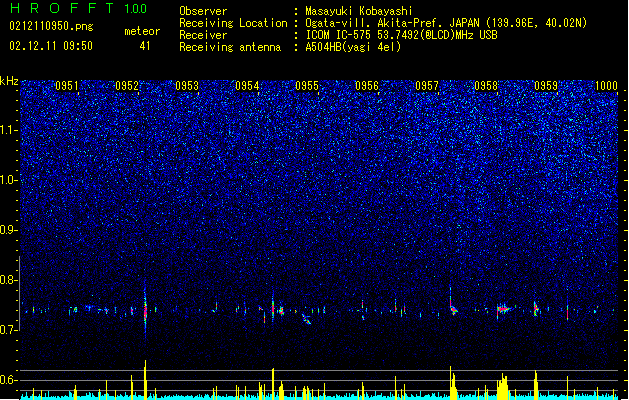Click the kHz axis unit label

pyautogui.click(x=9, y=81)
